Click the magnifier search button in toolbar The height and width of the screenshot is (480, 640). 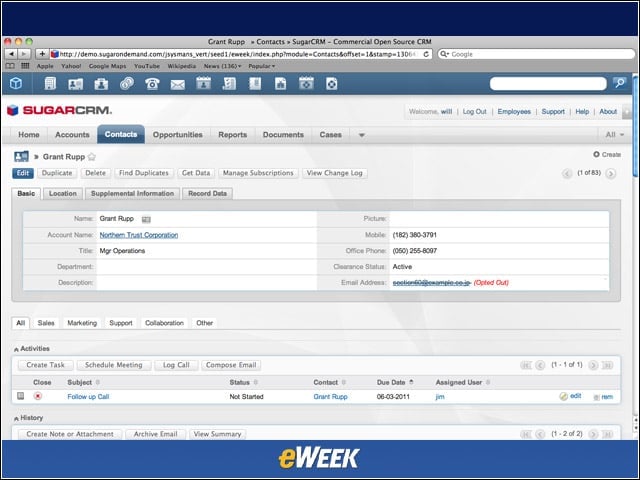click(619, 83)
